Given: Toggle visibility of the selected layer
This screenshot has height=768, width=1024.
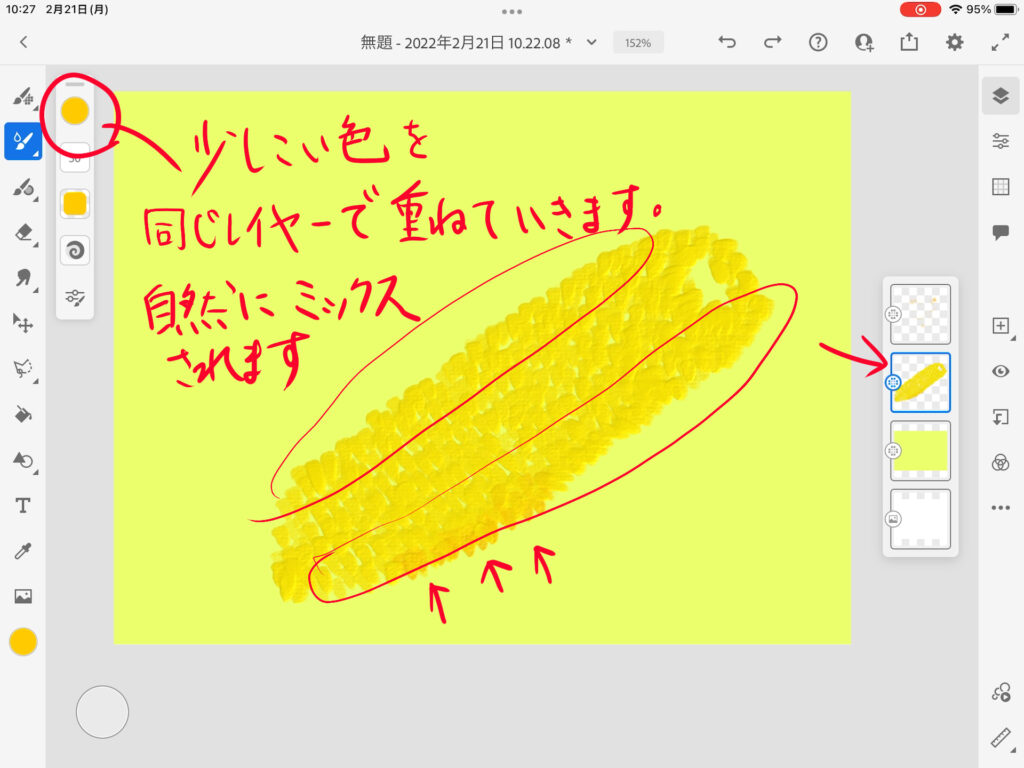Looking at the screenshot, I should [x=1000, y=371].
